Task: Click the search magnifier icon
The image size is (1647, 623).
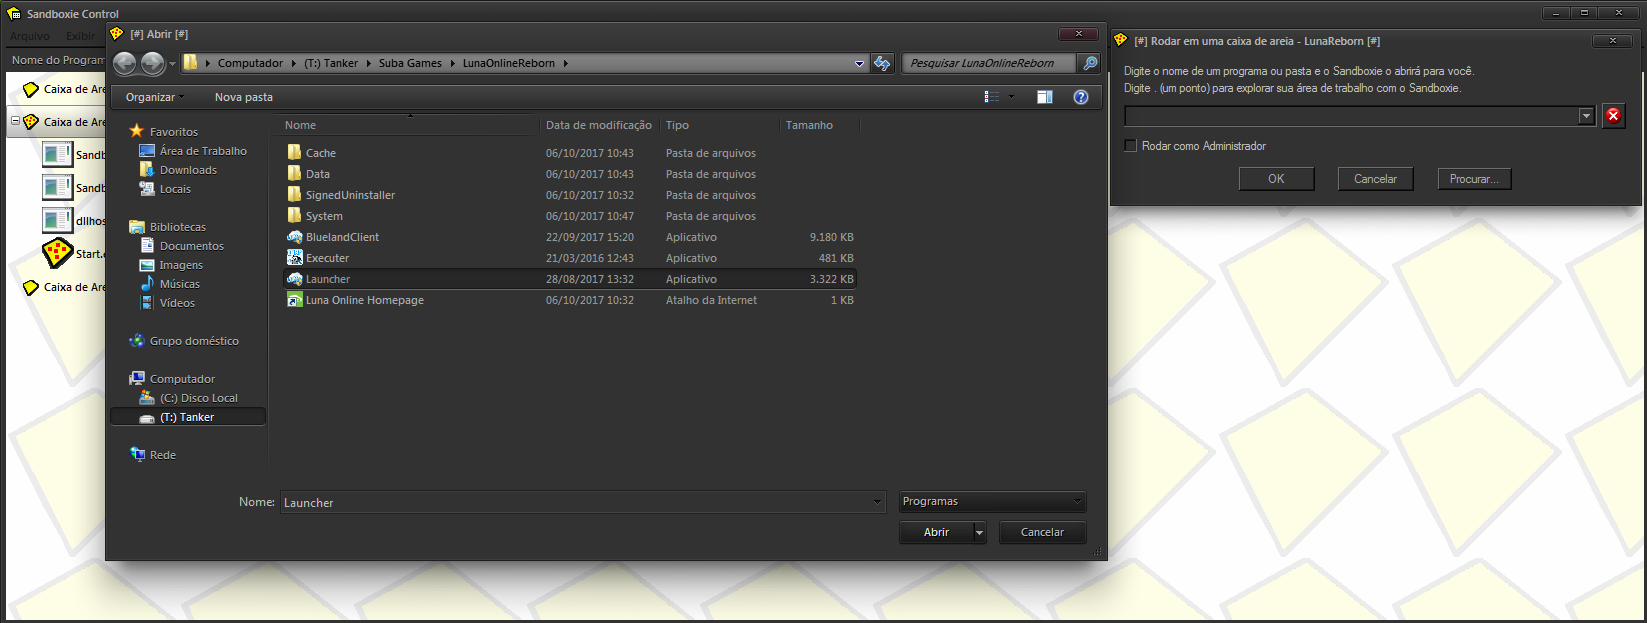Action: (x=1090, y=63)
